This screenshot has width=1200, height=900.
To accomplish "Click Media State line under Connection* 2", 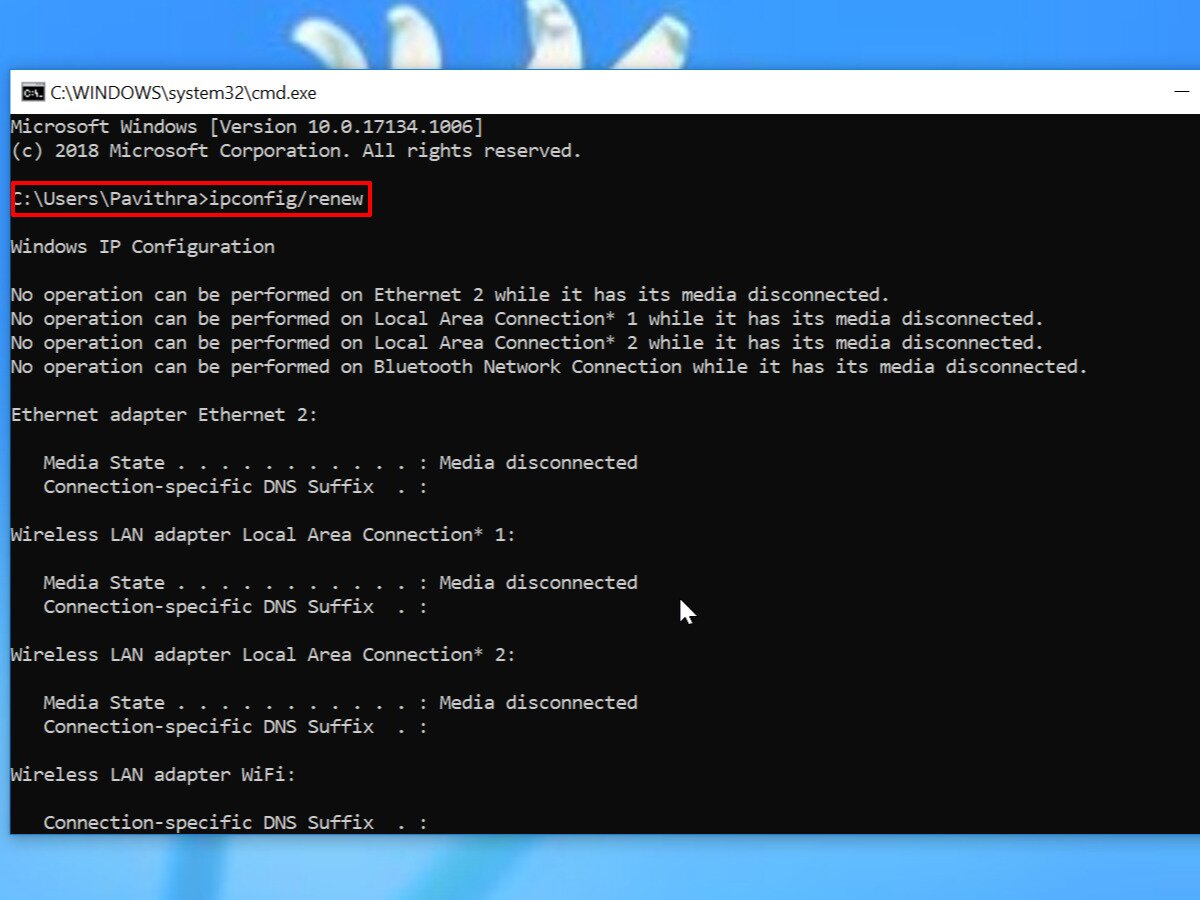I will (340, 703).
